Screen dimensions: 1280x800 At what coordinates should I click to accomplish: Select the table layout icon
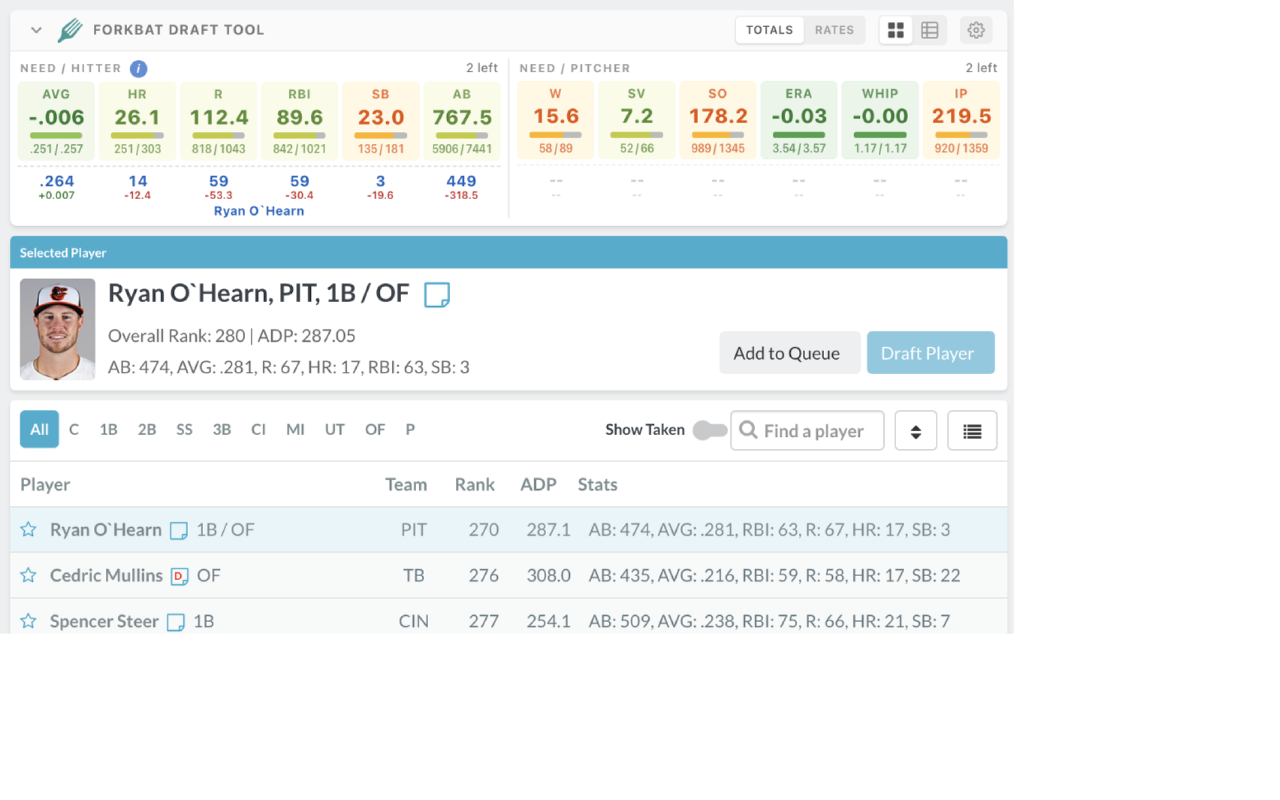tap(930, 30)
